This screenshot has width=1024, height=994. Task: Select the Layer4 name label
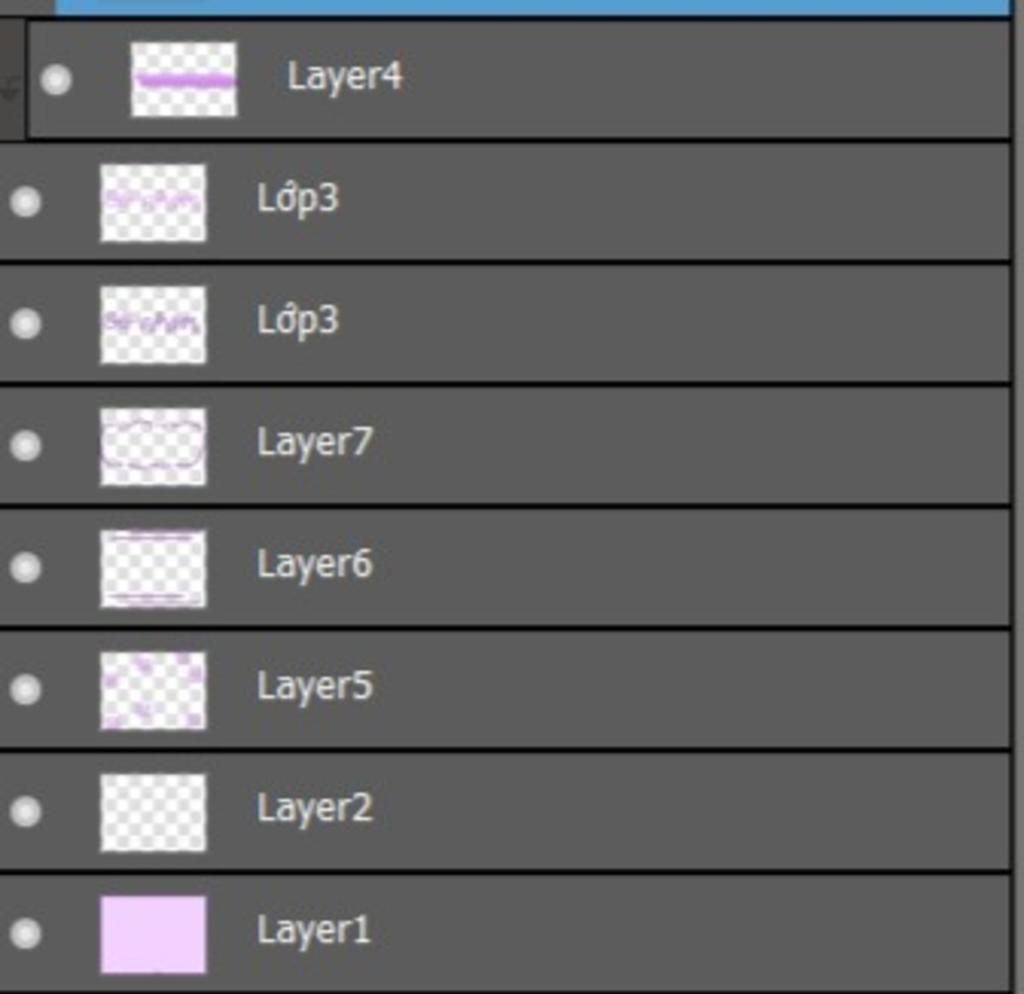point(345,76)
